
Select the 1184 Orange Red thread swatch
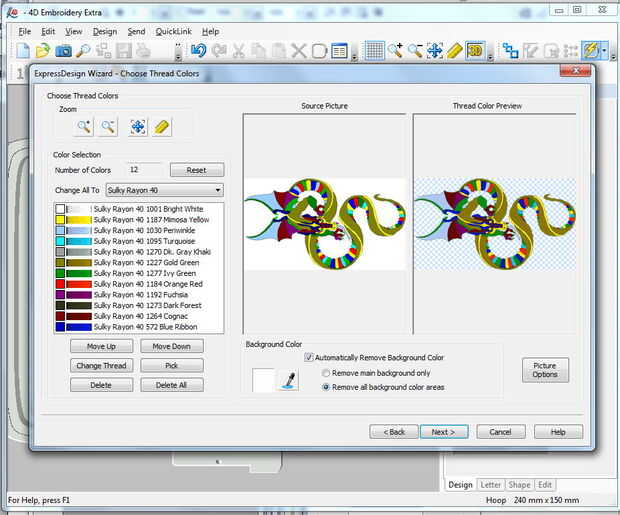point(74,284)
